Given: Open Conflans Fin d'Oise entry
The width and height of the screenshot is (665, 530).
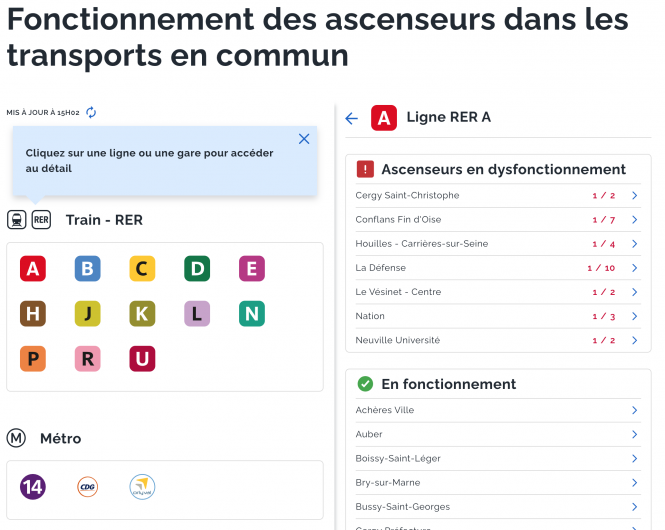Looking at the screenshot, I should (498, 220).
